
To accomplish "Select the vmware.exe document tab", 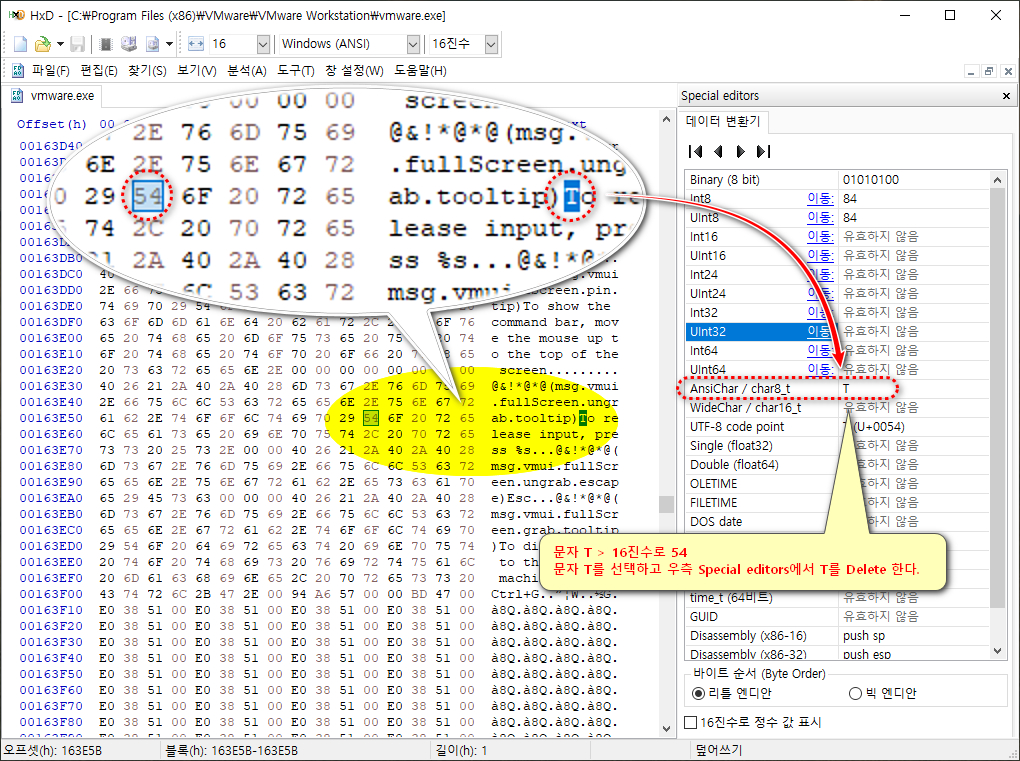I will click(x=53, y=96).
